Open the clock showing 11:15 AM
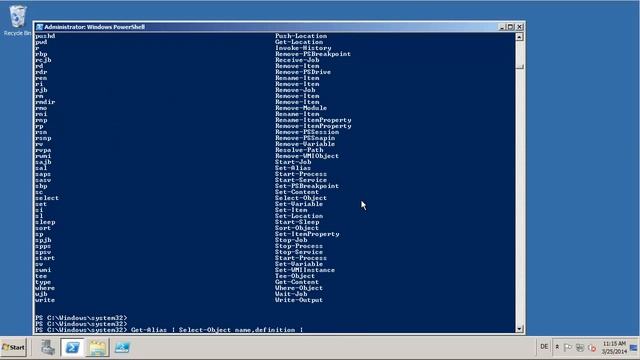The width and height of the screenshot is (640, 360). (x=614, y=347)
